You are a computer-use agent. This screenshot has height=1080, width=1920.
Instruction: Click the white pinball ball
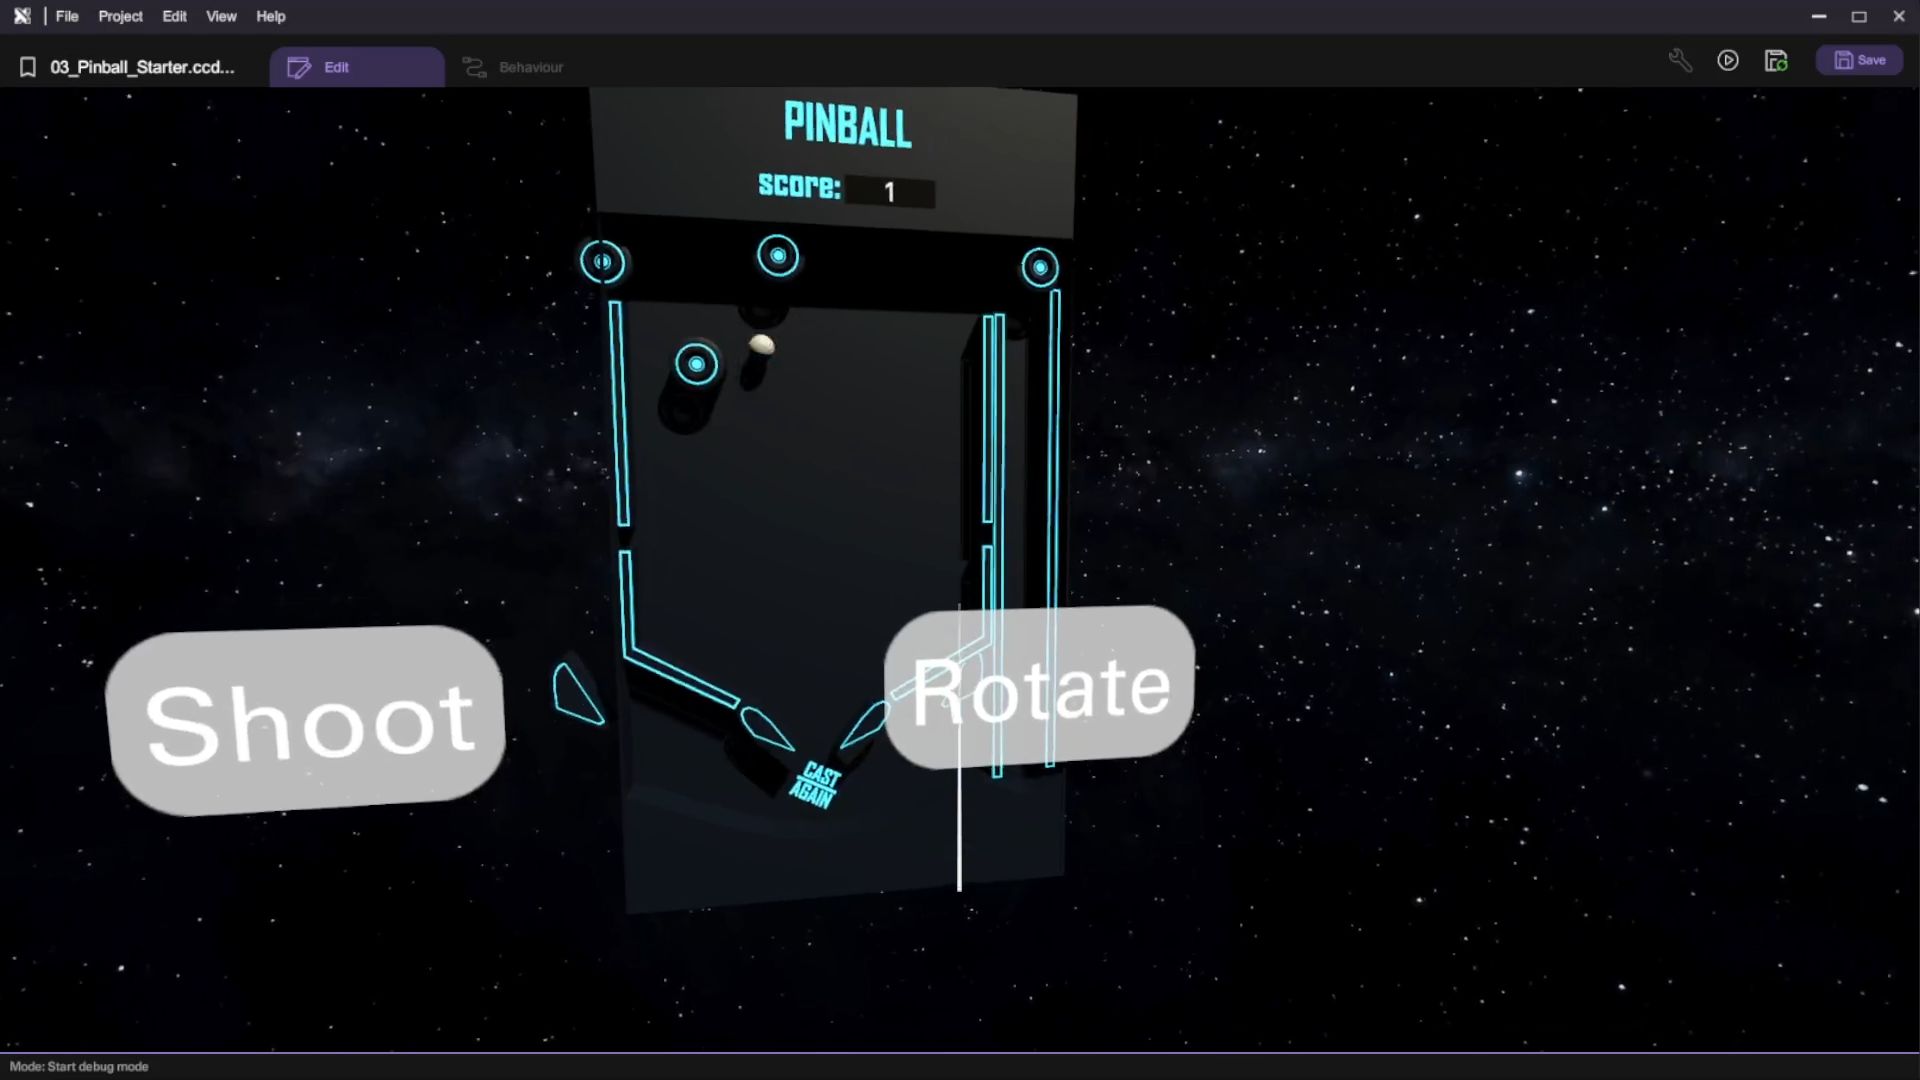(x=762, y=345)
